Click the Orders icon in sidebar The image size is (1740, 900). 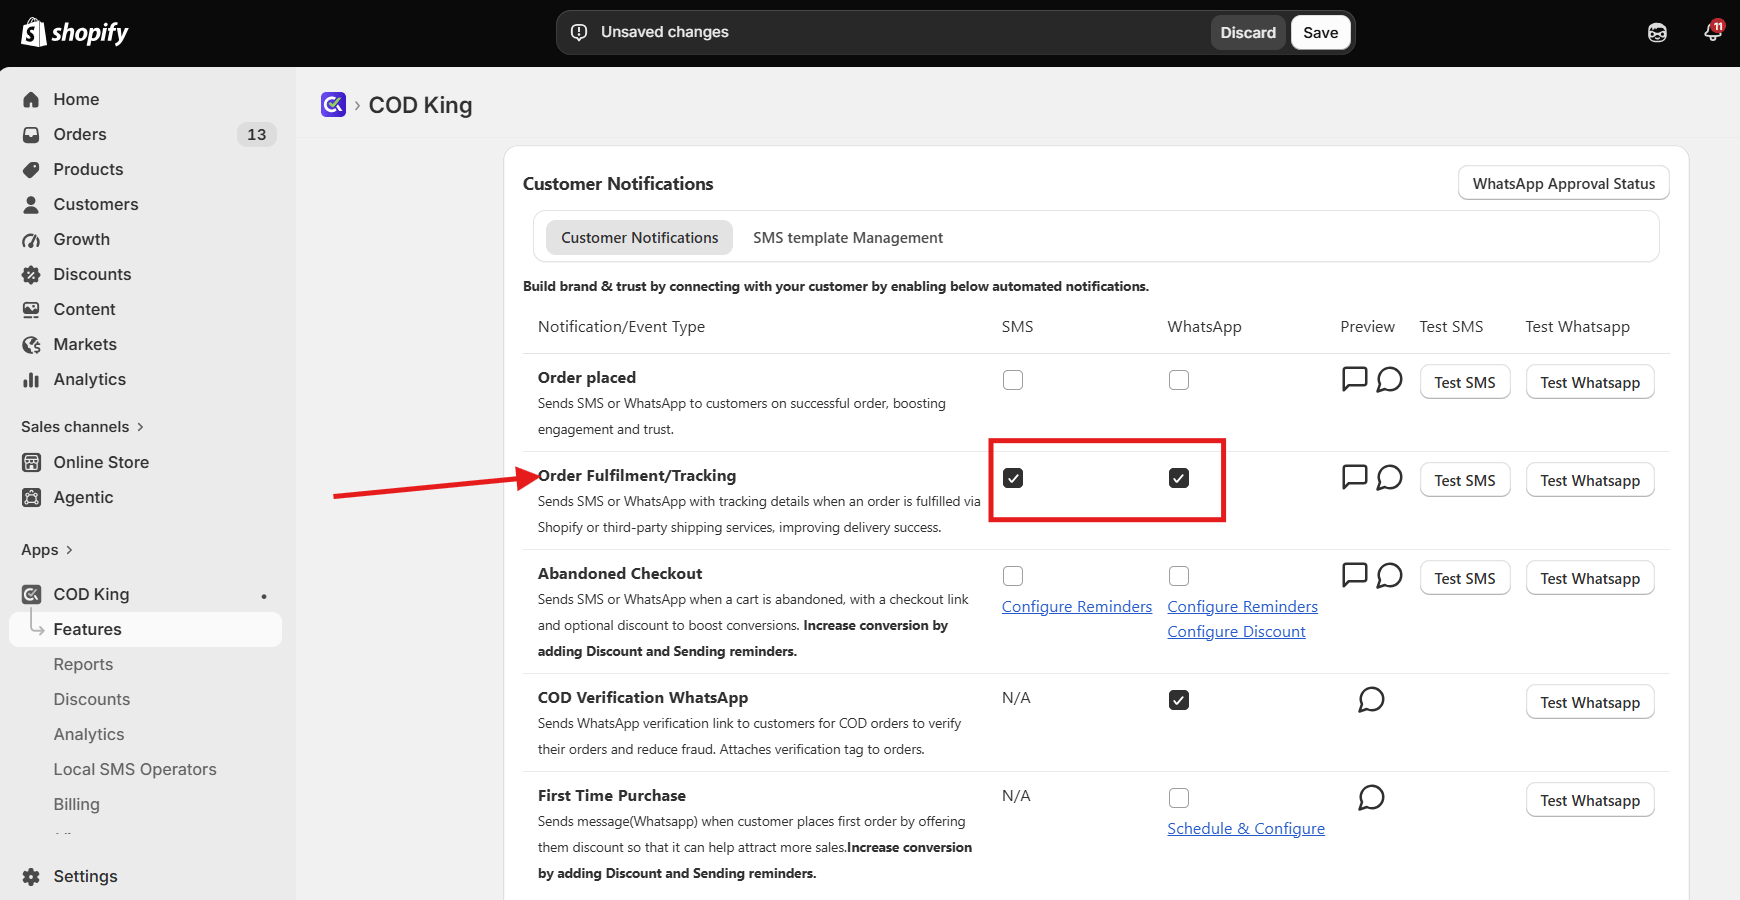coord(31,134)
